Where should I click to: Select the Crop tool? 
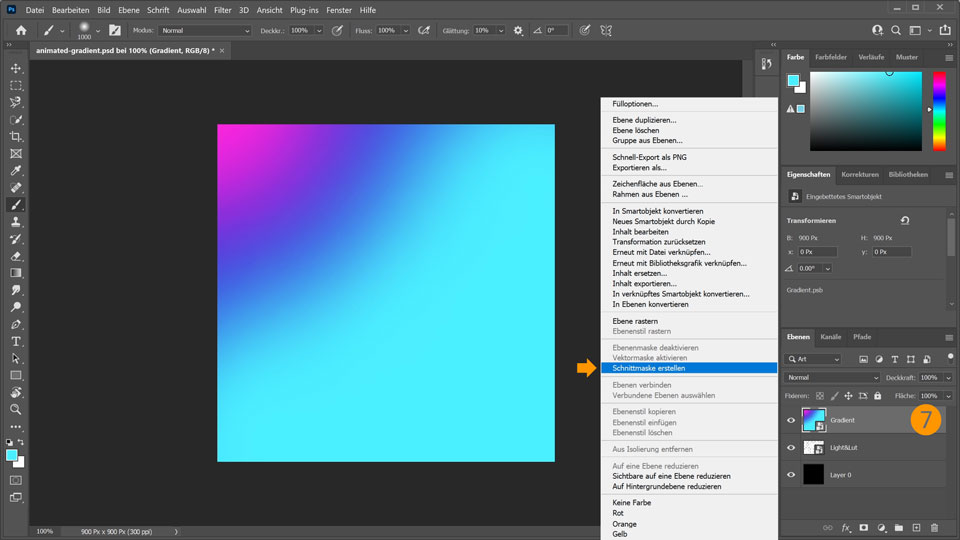click(16, 136)
